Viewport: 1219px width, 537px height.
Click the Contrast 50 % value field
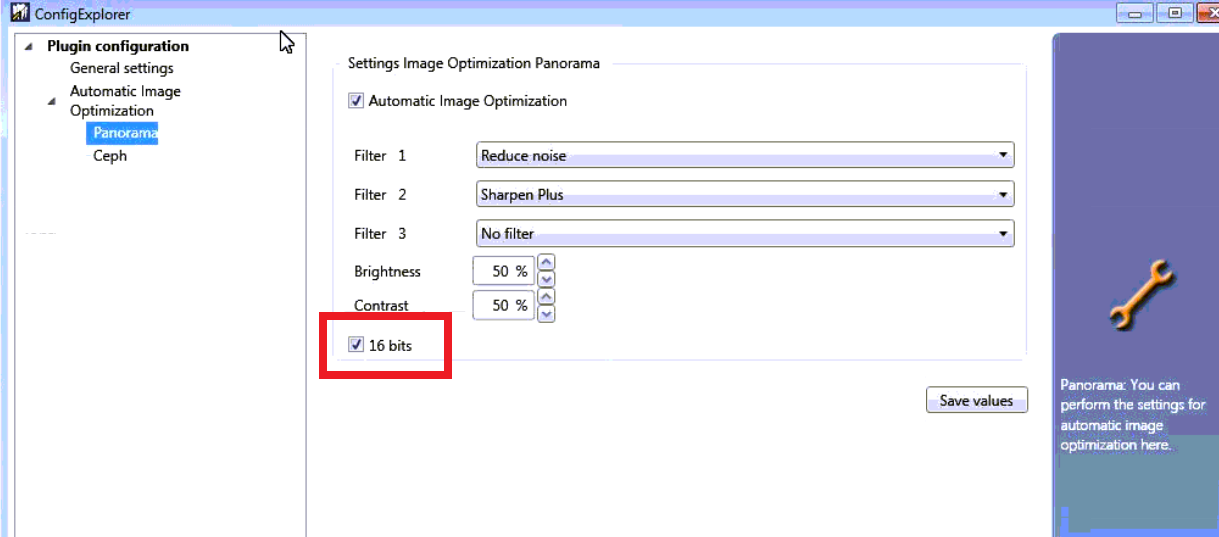tap(504, 305)
